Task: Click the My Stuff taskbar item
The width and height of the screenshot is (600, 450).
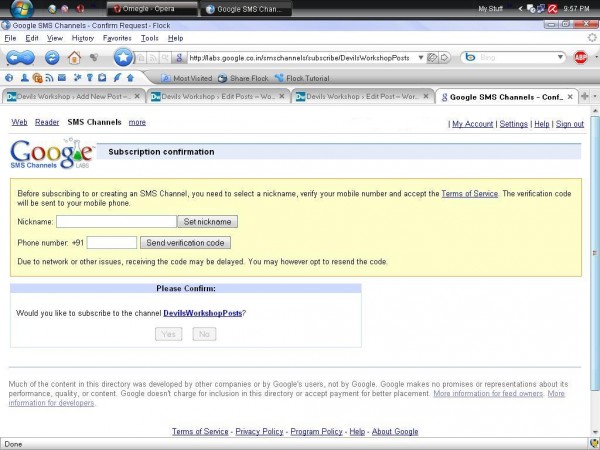Action: (x=490, y=8)
